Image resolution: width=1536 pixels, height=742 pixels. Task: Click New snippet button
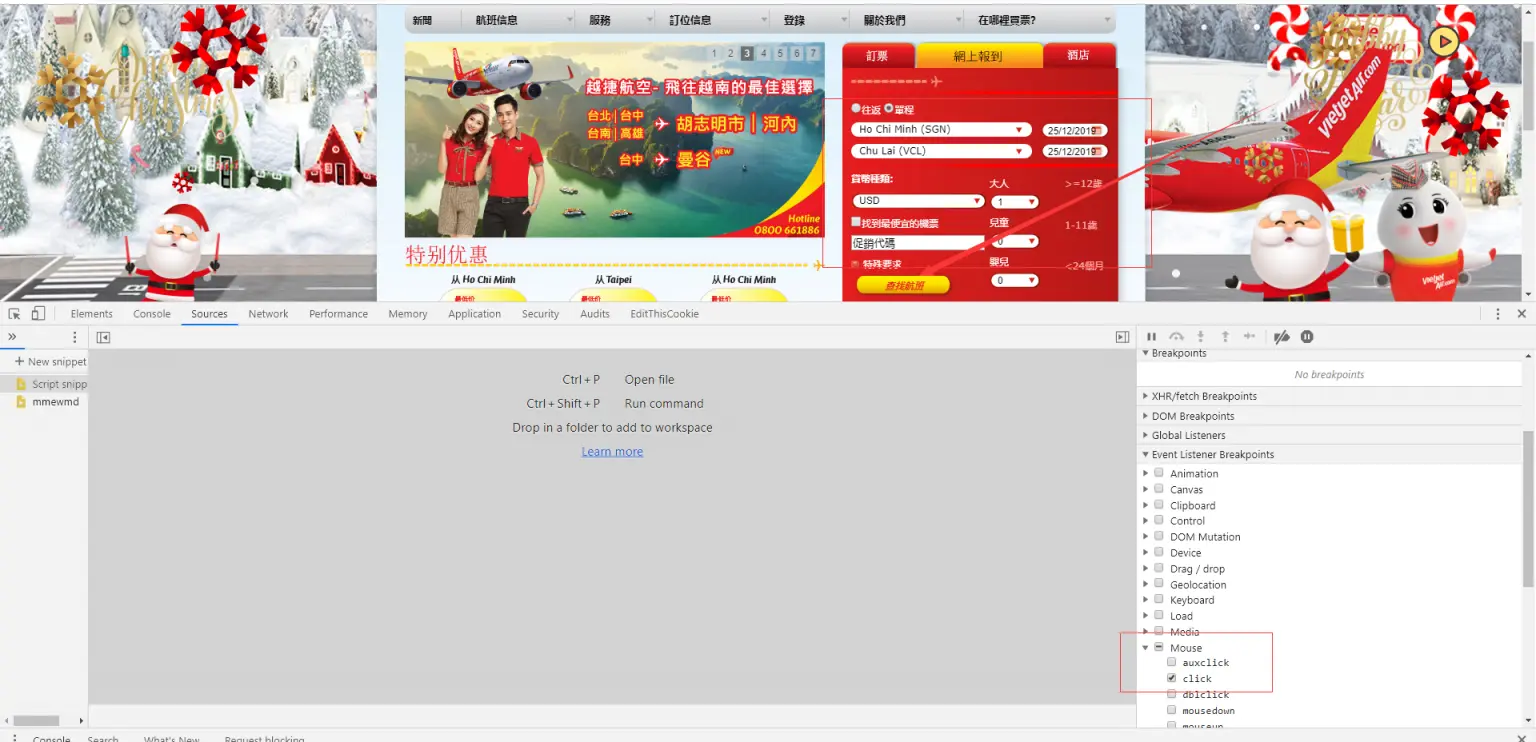tap(51, 362)
